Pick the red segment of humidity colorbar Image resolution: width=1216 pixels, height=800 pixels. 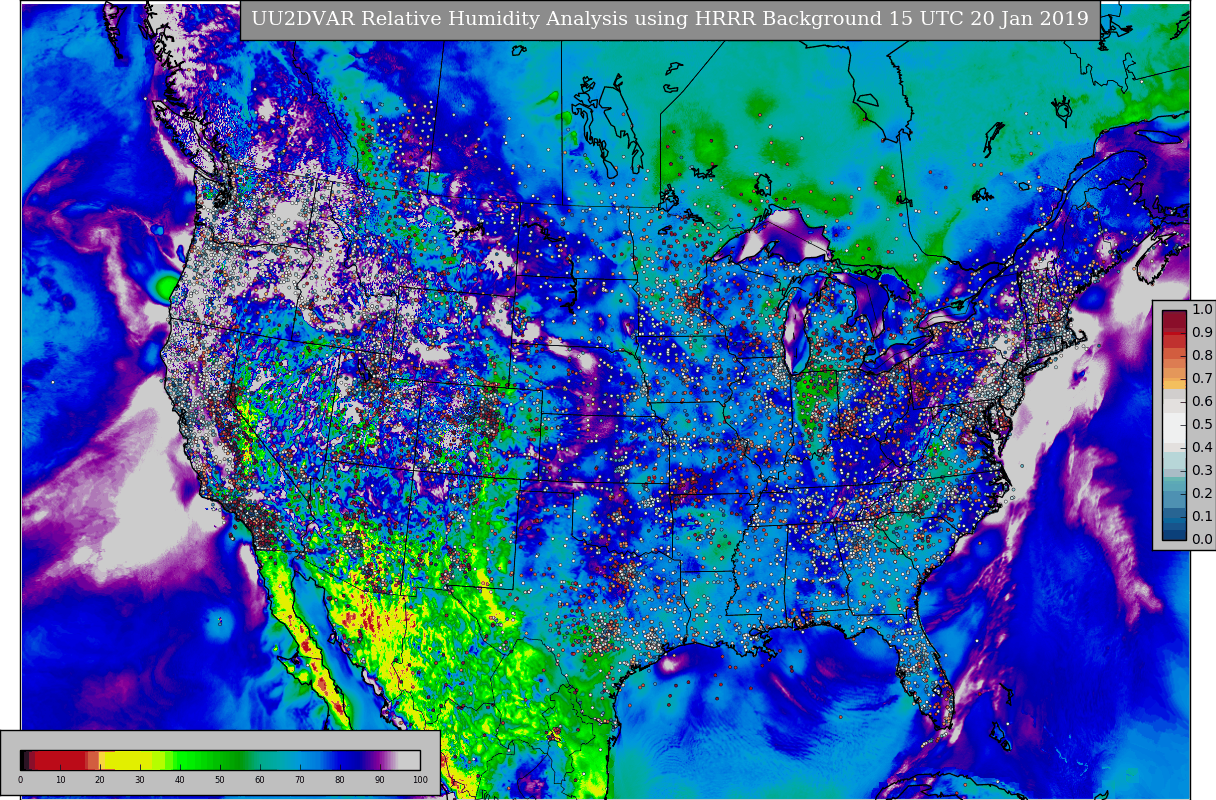click(x=60, y=760)
